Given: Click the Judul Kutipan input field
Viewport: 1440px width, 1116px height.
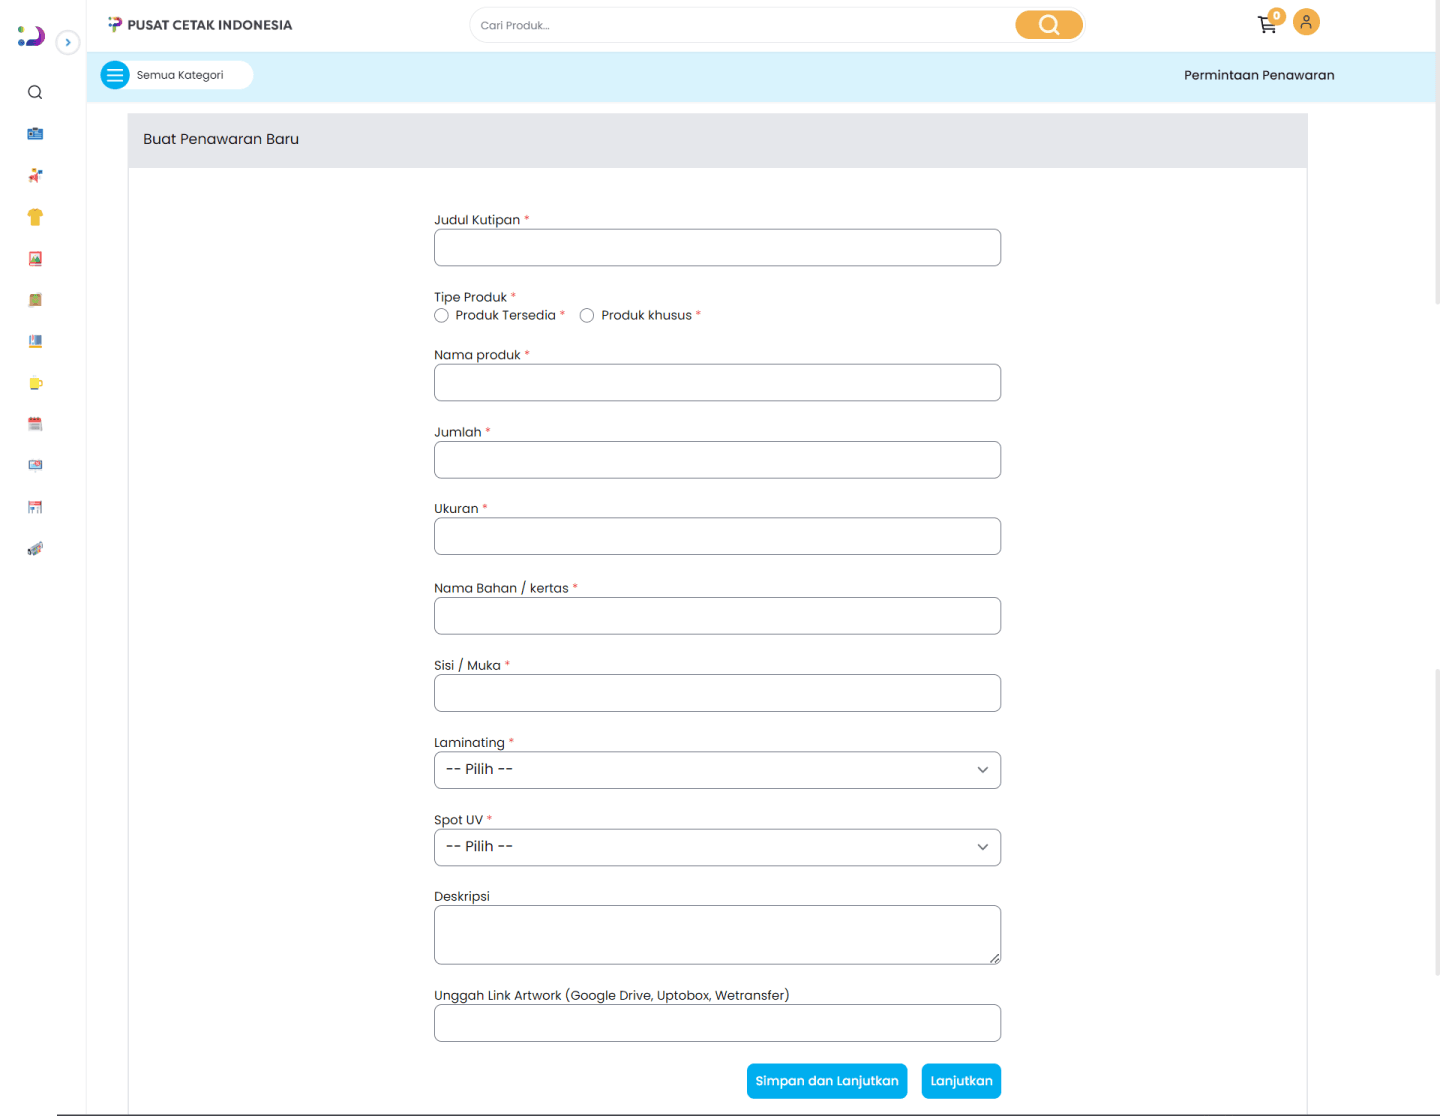Looking at the screenshot, I should click(717, 248).
